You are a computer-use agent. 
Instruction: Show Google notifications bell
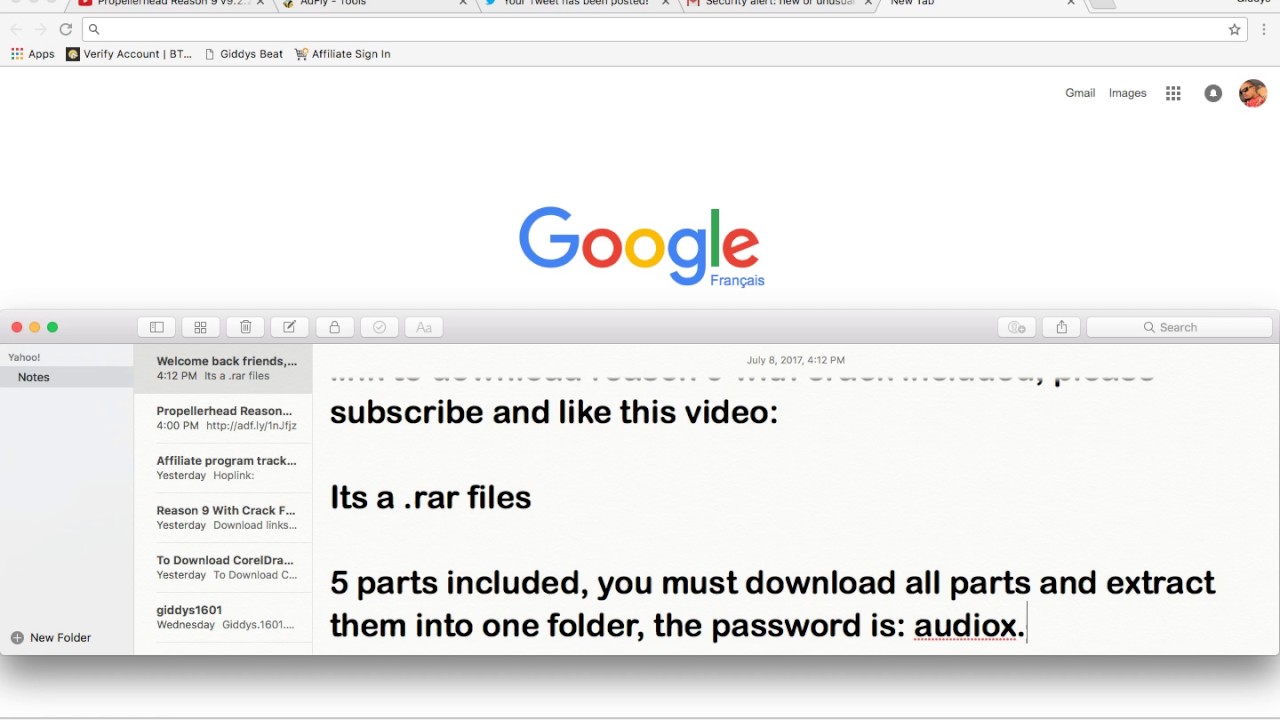(1213, 93)
